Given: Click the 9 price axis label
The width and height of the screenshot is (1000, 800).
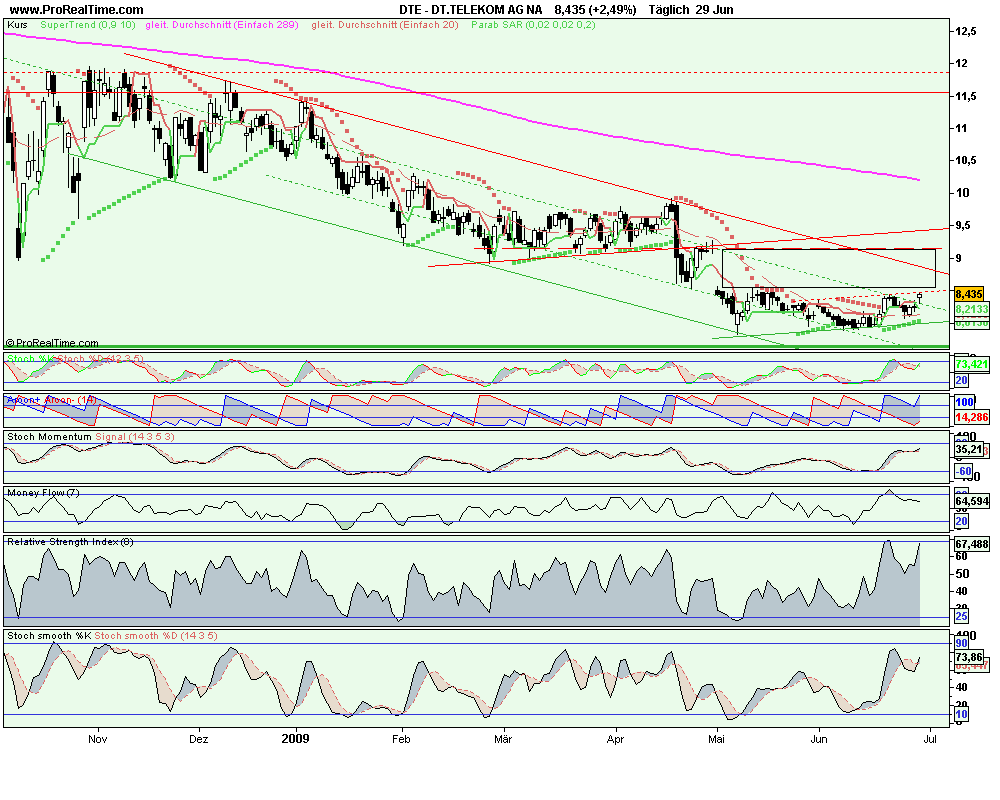Looking at the screenshot, I should [x=958, y=258].
